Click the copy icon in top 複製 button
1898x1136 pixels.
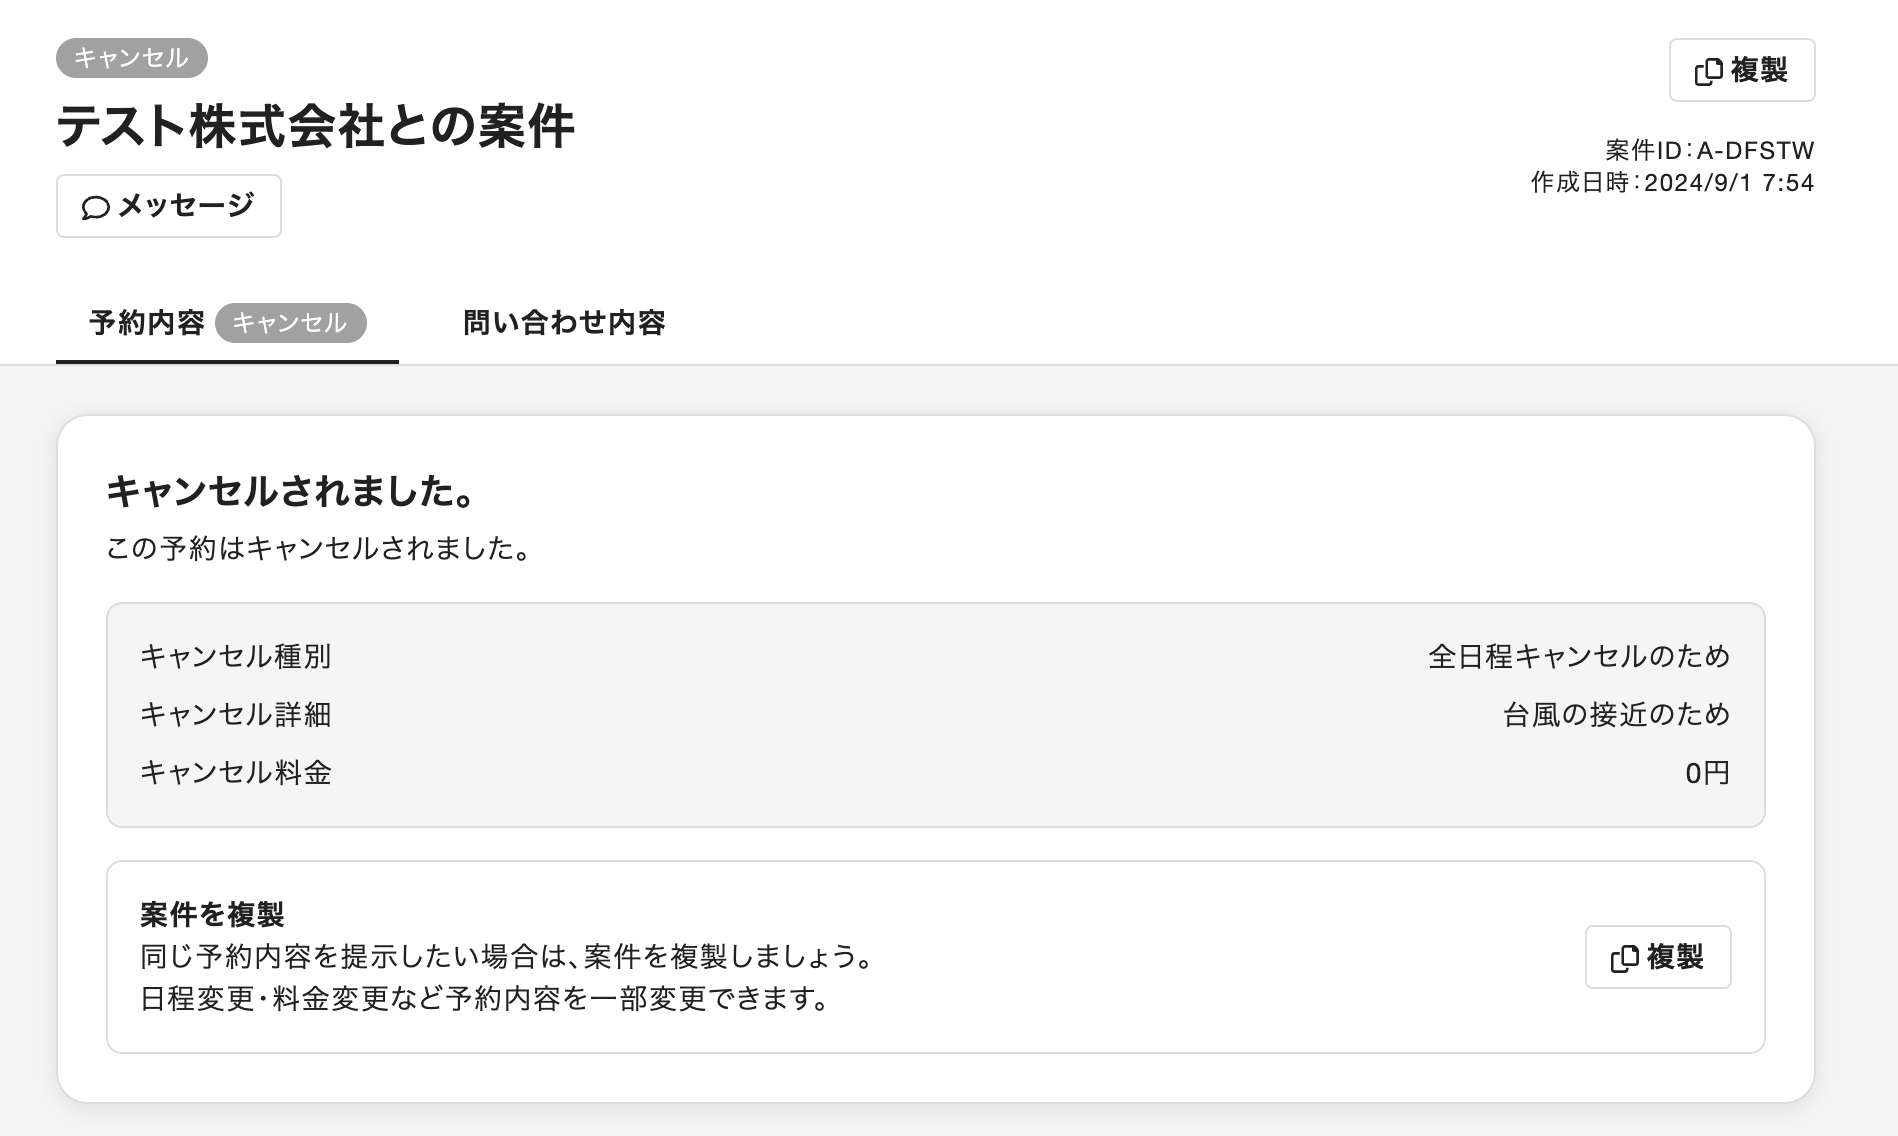(x=1708, y=71)
